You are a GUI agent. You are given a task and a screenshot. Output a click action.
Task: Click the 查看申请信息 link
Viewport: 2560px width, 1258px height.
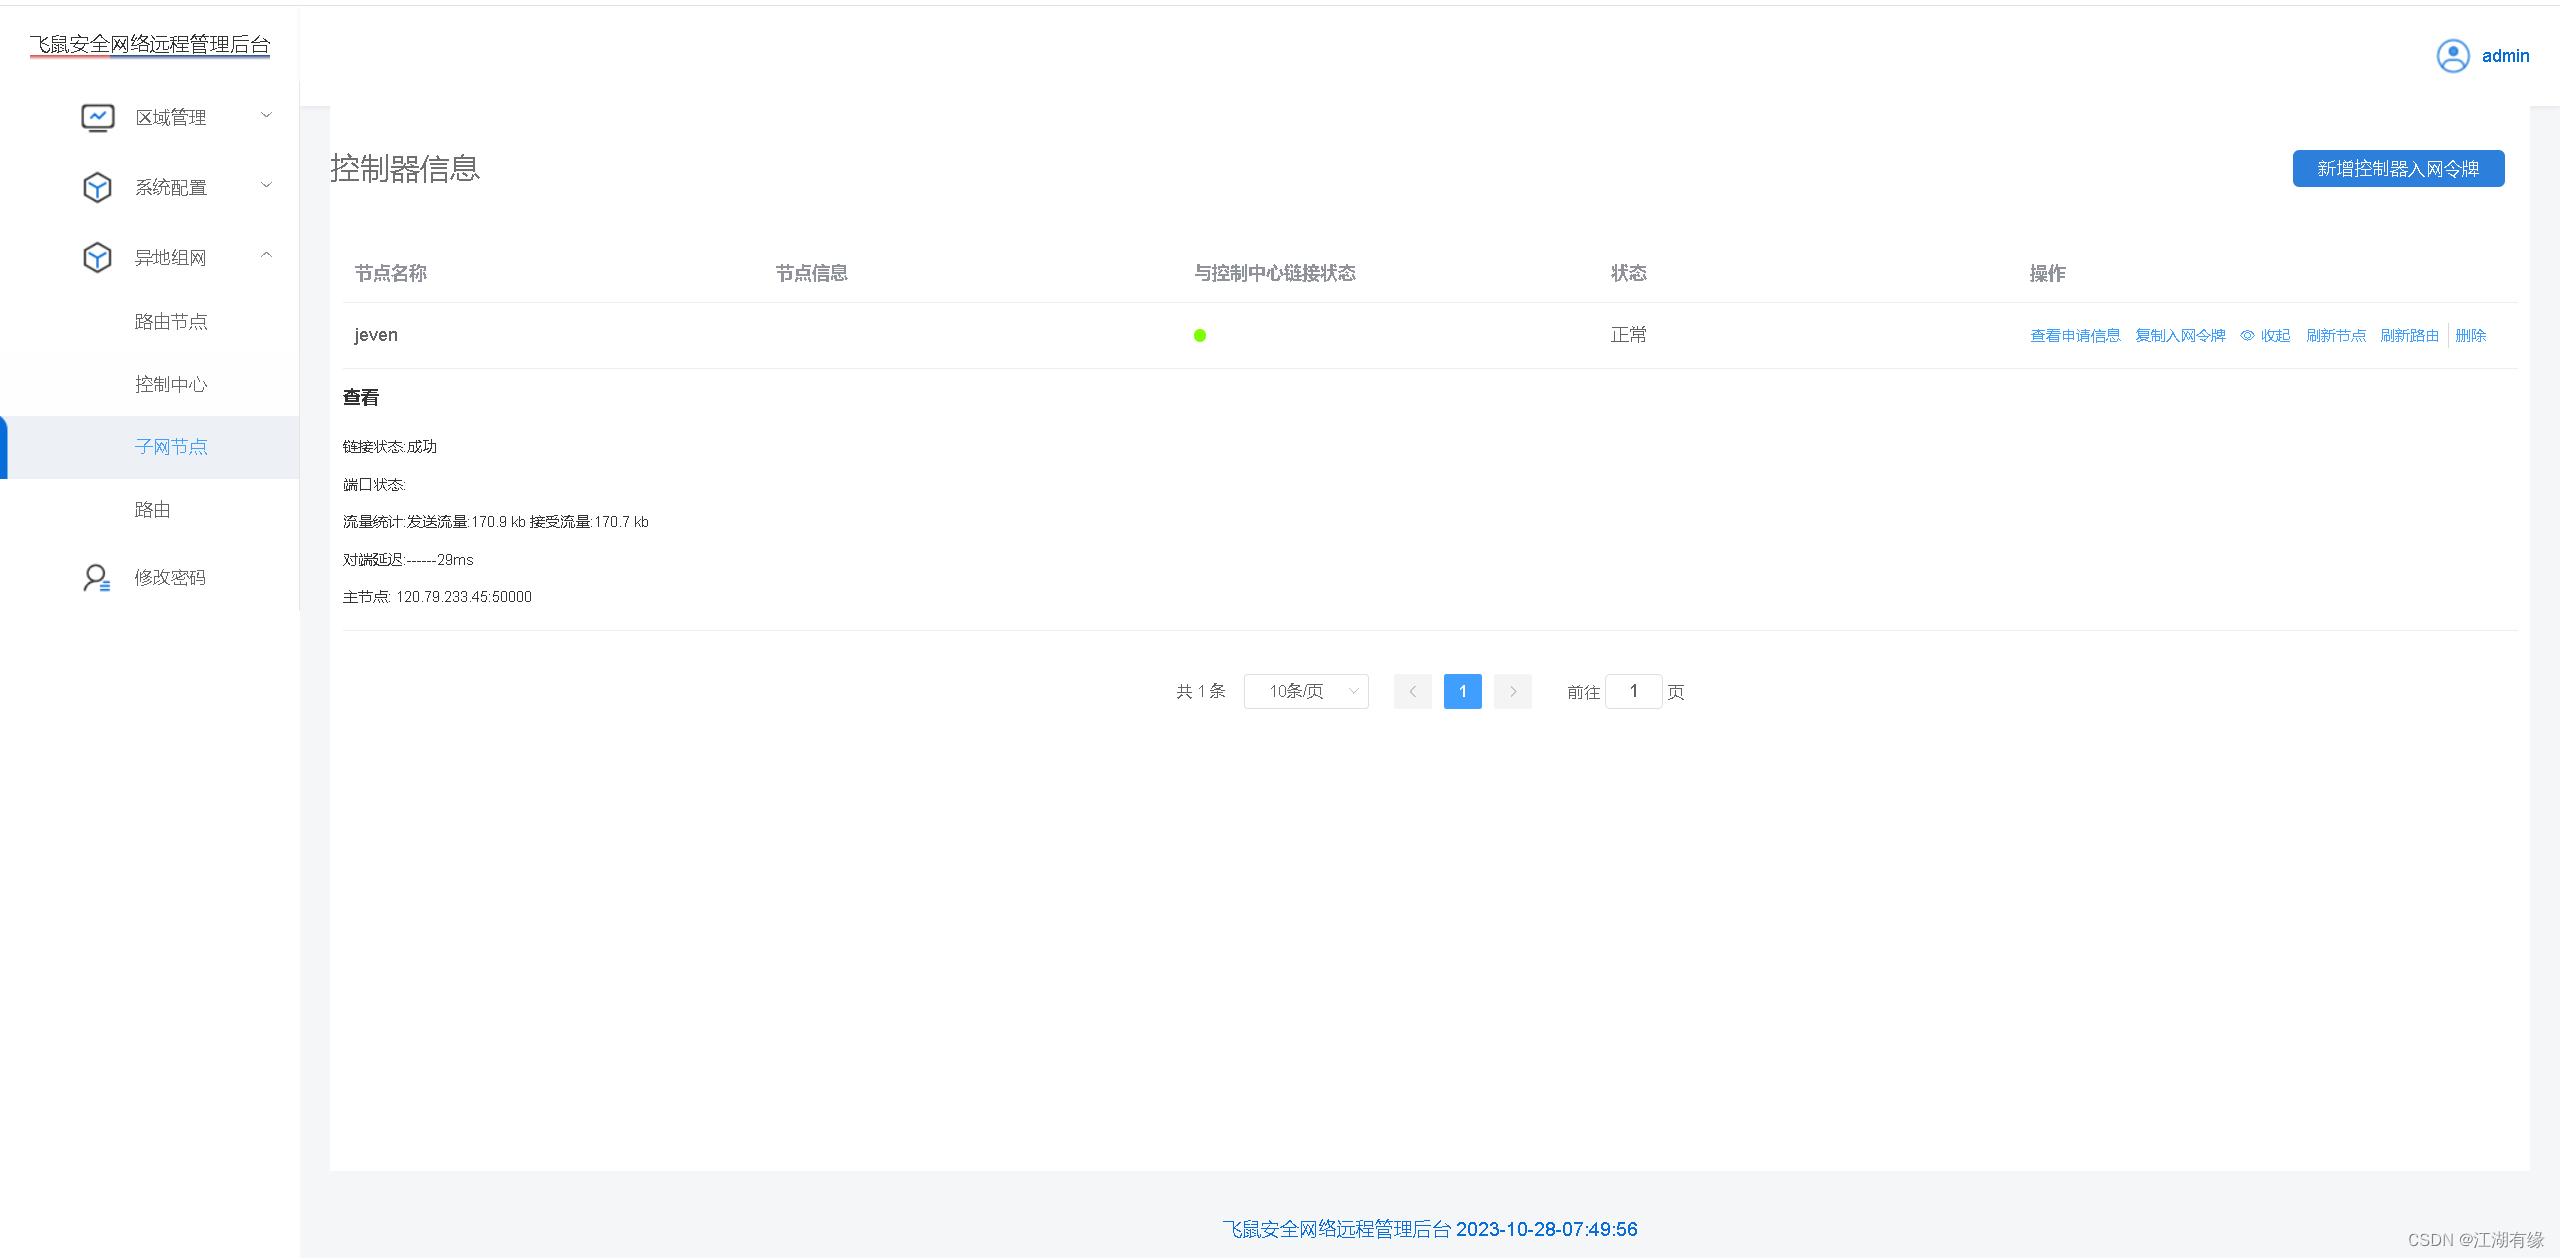tap(2074, 336)
